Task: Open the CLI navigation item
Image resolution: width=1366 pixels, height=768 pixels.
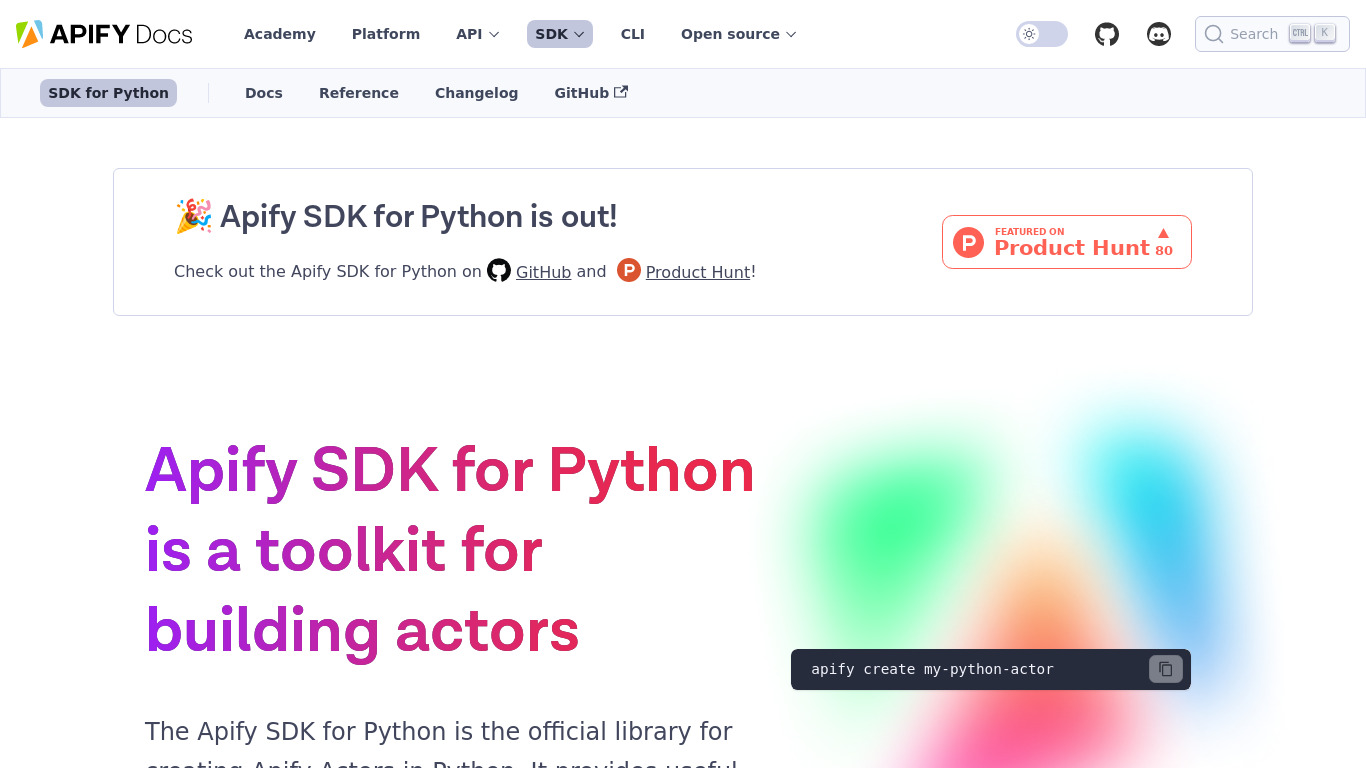Action: tap(633, 34)
